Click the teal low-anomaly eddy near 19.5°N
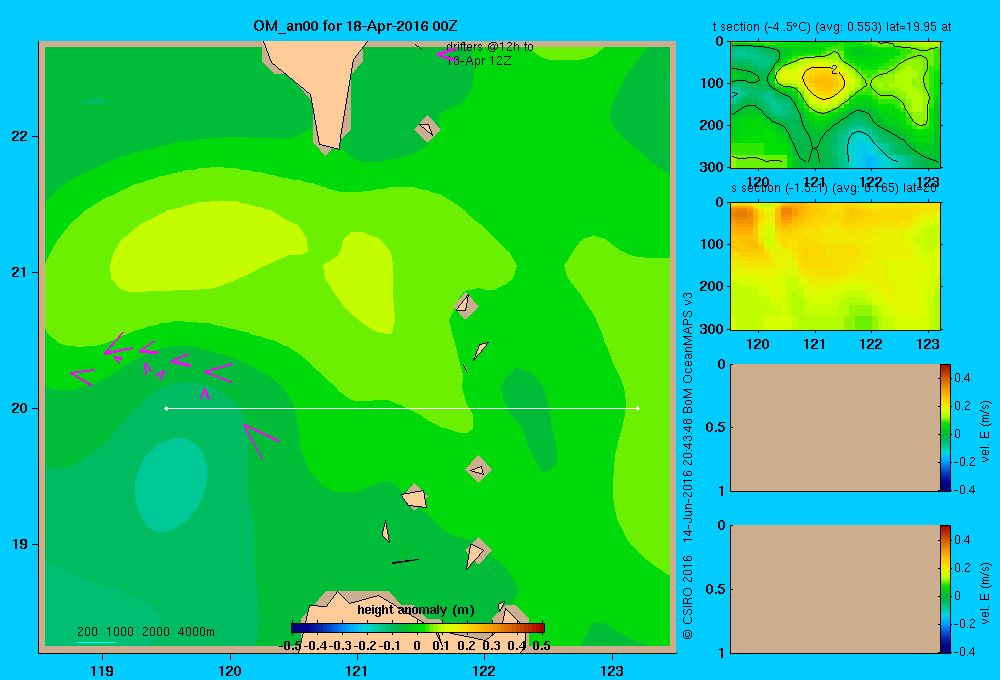Image resolution: width=1000 pixels, height=680 pixels. 171,485
